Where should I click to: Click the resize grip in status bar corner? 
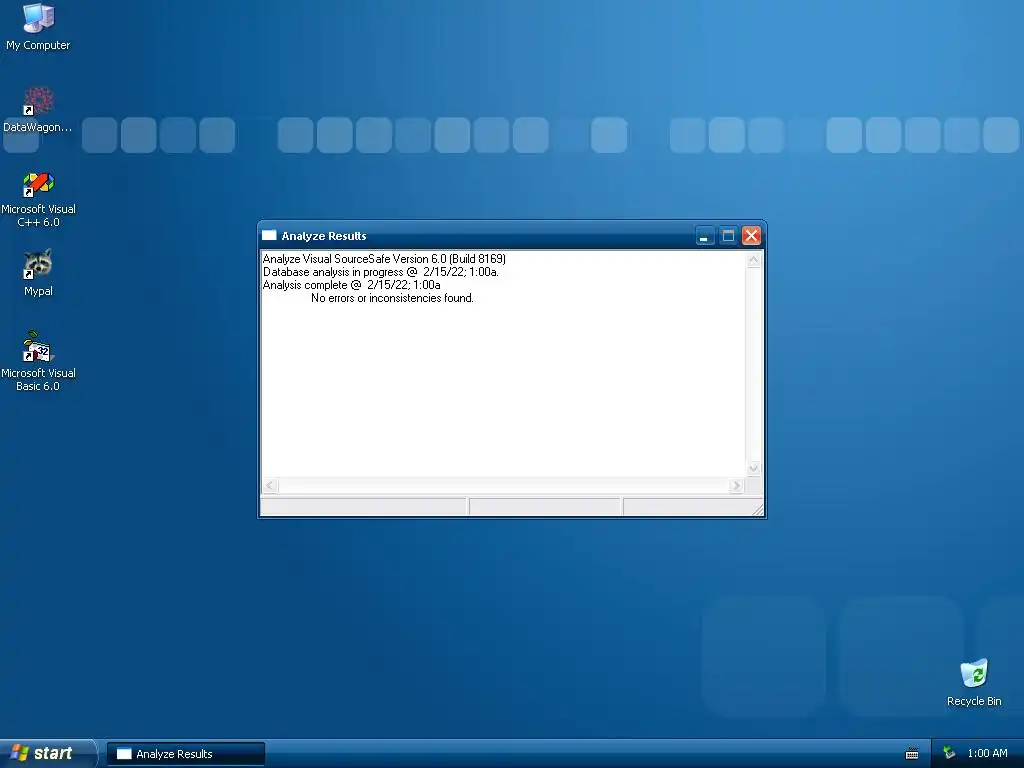tap(758, 509)
